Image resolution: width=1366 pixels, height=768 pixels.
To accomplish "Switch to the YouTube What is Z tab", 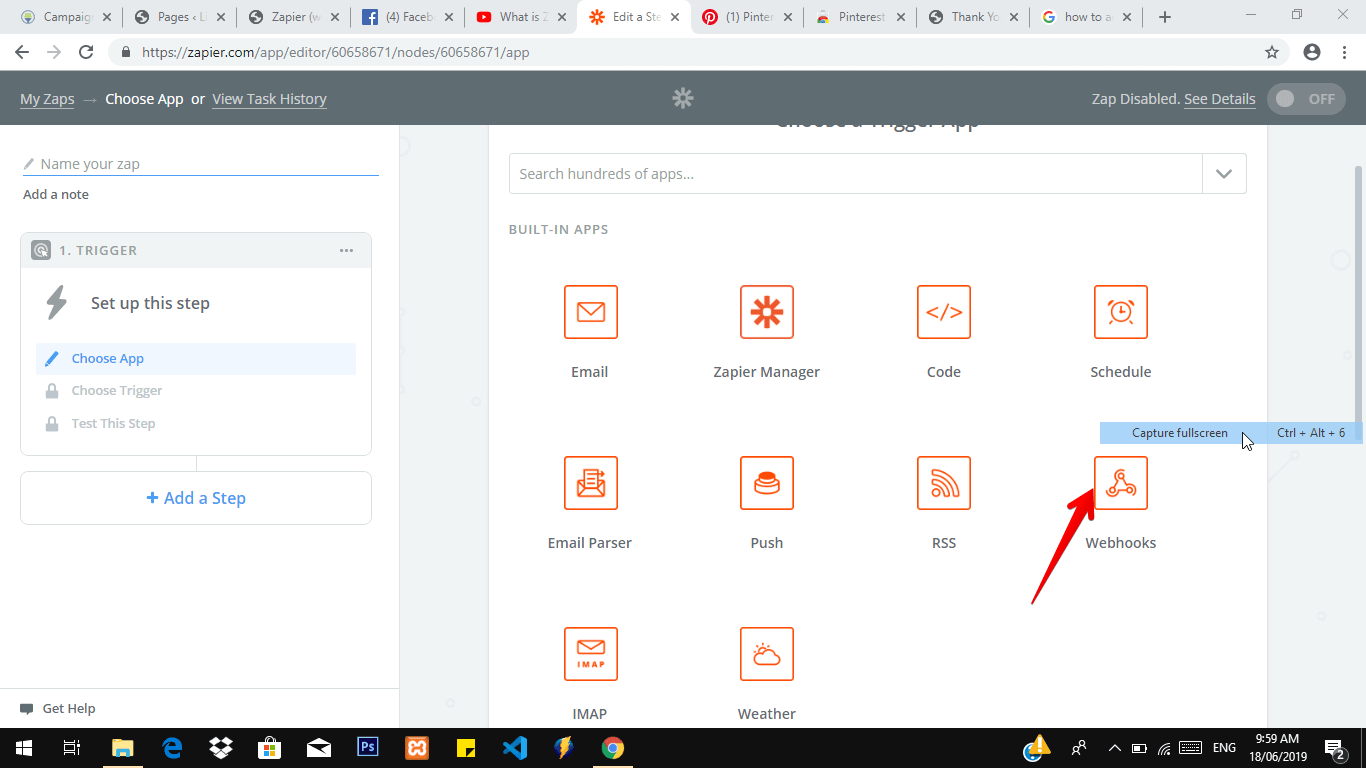I will 522,17.
